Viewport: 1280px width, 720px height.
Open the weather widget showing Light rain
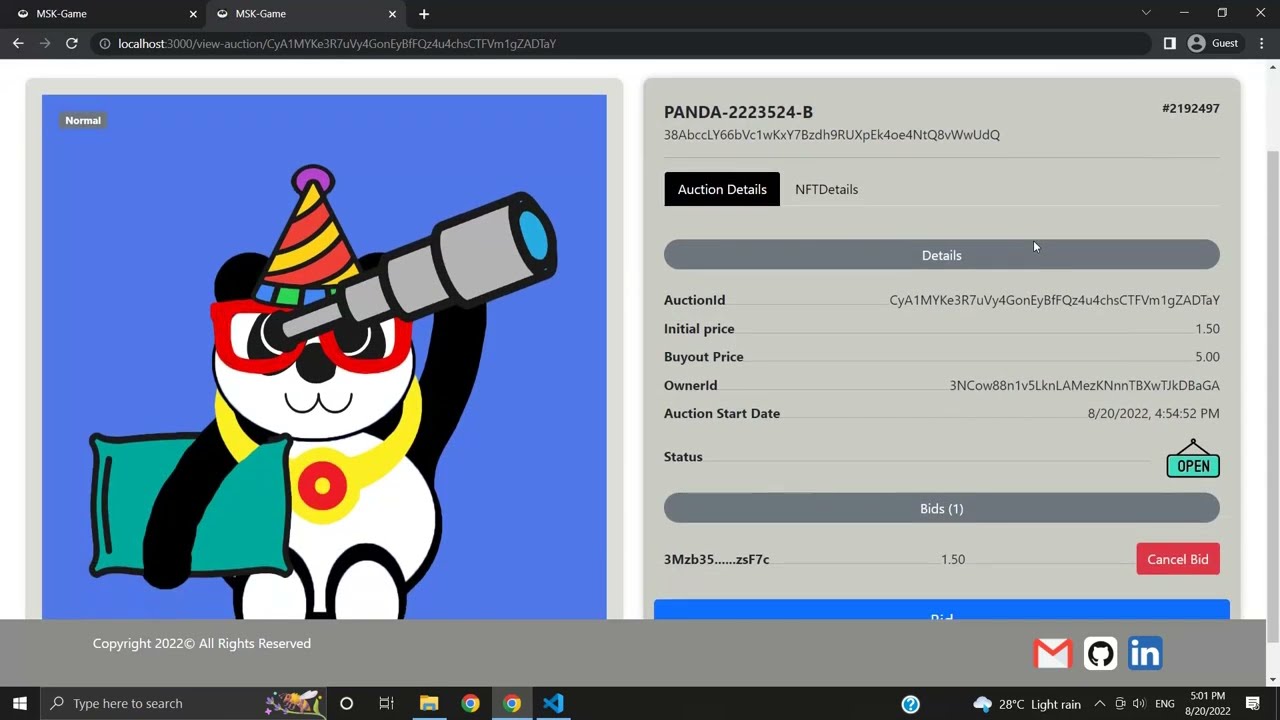click(x=1027, y=704)
